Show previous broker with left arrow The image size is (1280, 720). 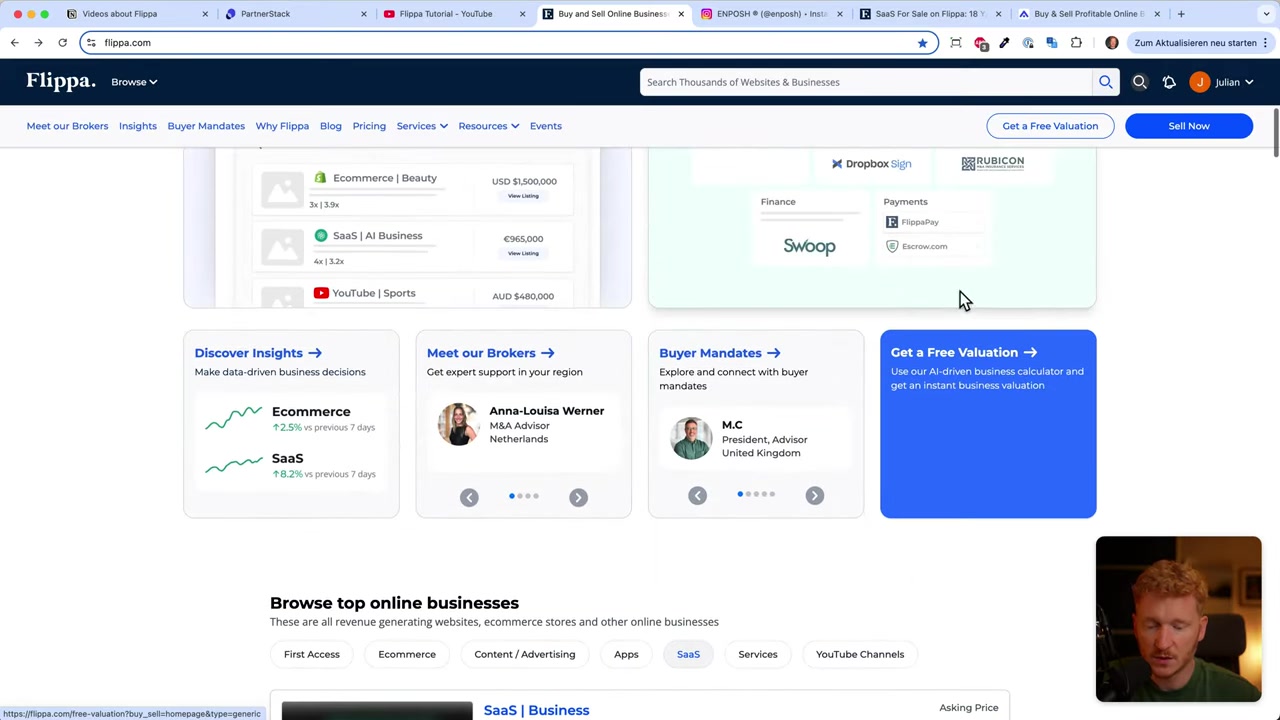pos(469,497)
